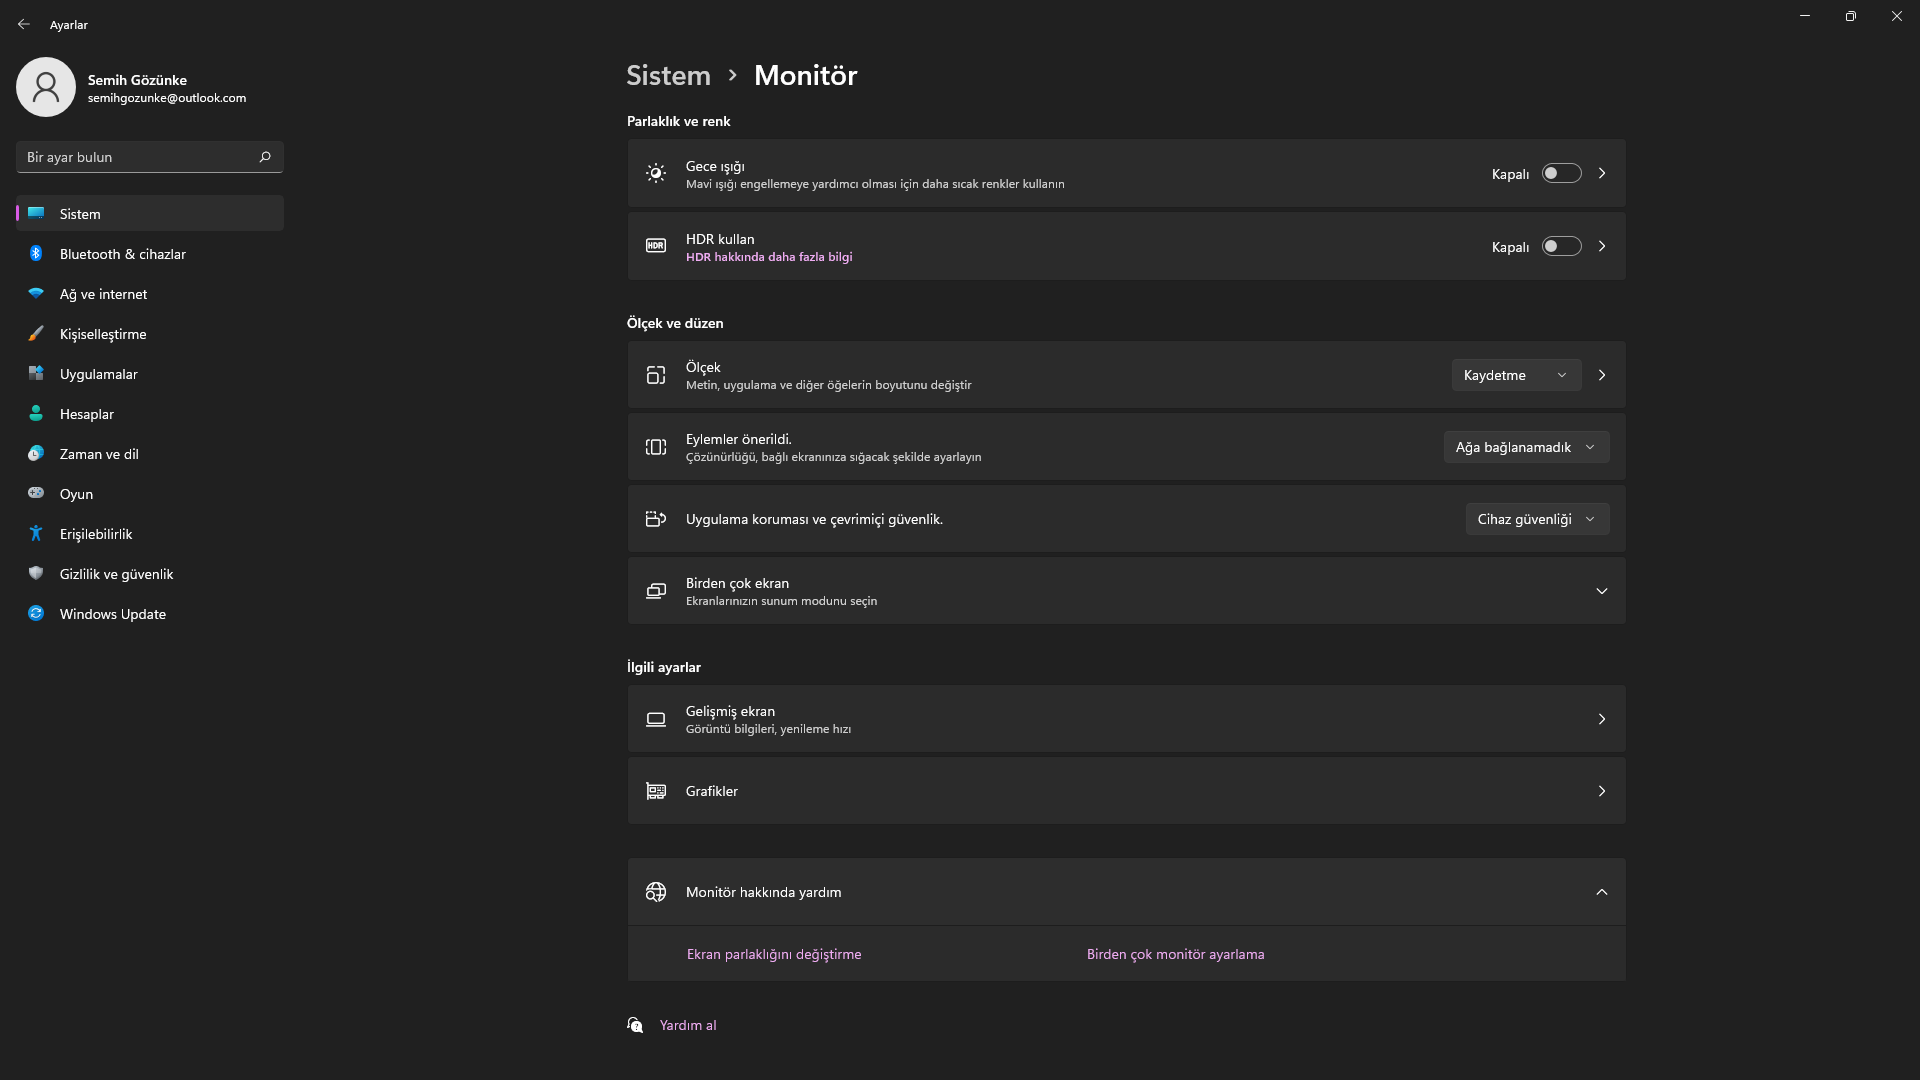Screen dimensions: 1920x1080
Task: Open the Bluetooth & cihazlar section
Action: pos(122,254)
